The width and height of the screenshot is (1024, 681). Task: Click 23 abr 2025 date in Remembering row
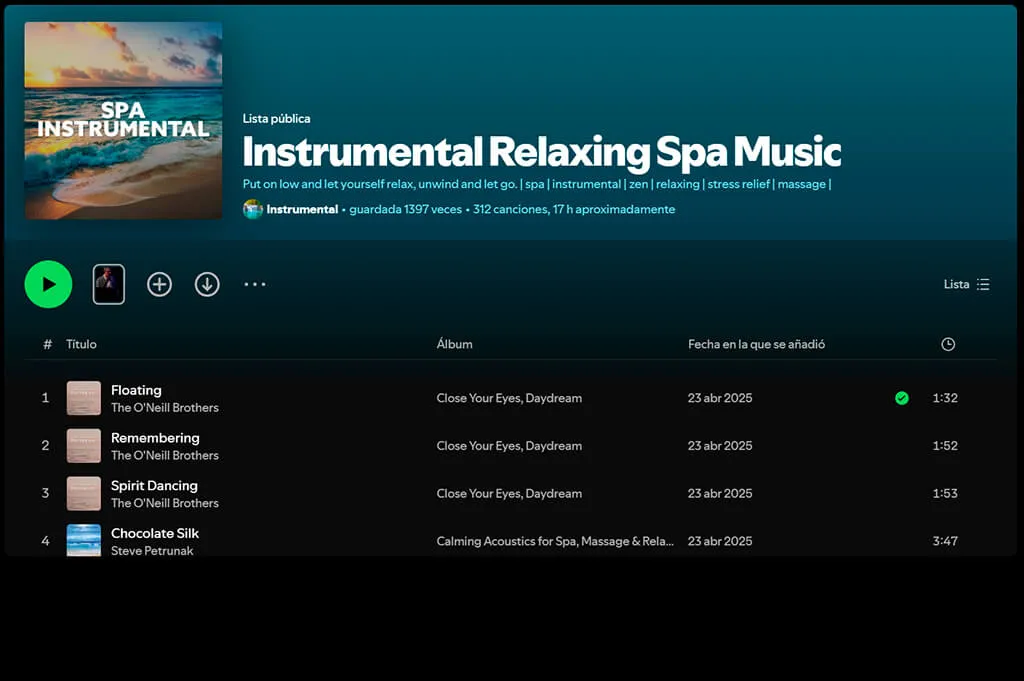coord(720,445)
